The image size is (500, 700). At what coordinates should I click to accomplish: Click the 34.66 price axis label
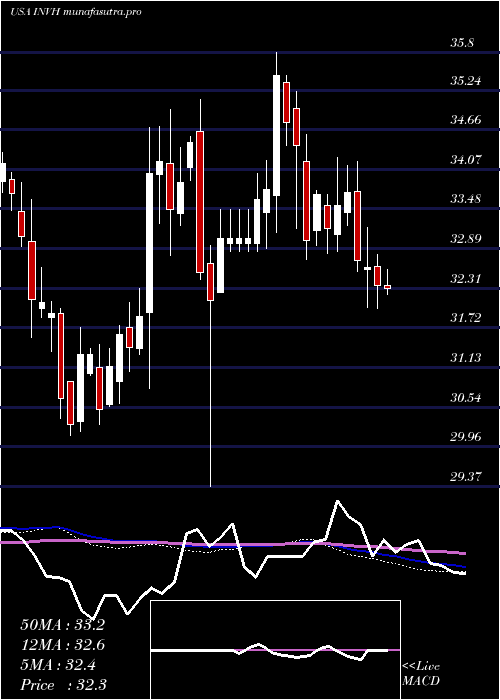[466, 120]
